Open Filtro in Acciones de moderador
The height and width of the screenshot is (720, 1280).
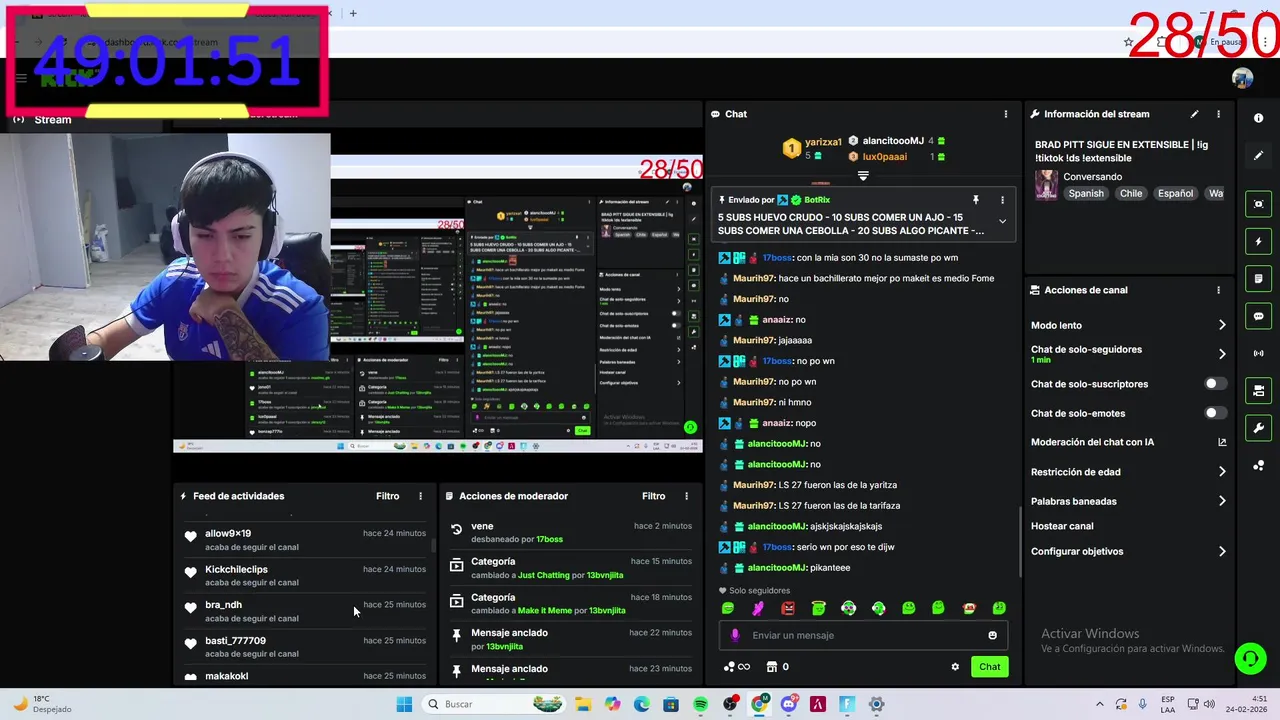(653, 496)
